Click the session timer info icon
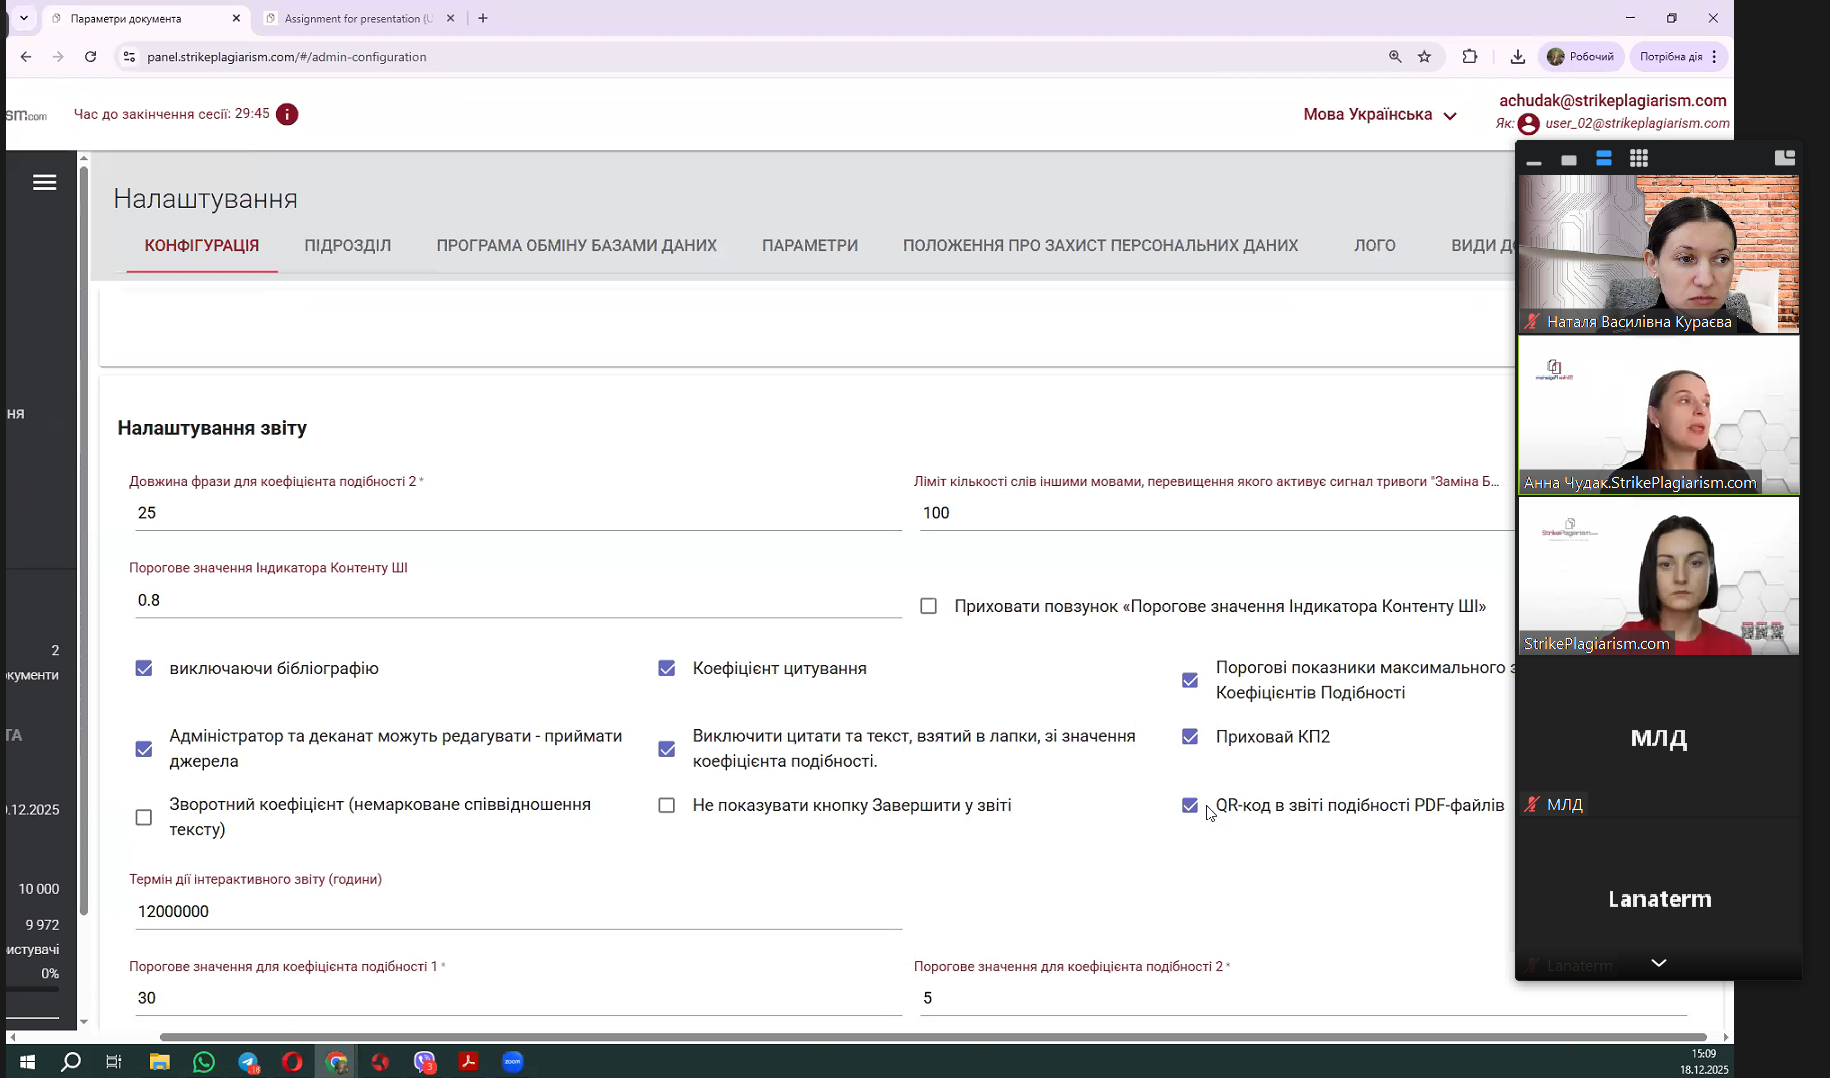1830x1078 pixels. click(x=287, y=114)
